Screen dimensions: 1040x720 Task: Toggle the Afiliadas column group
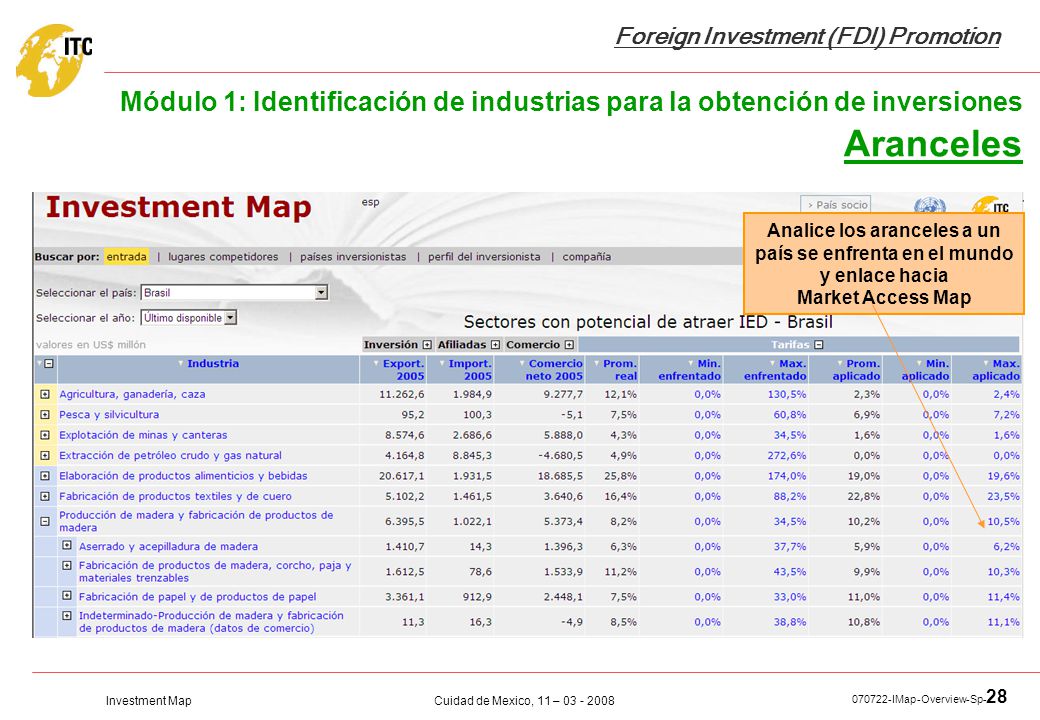[495, 345]
